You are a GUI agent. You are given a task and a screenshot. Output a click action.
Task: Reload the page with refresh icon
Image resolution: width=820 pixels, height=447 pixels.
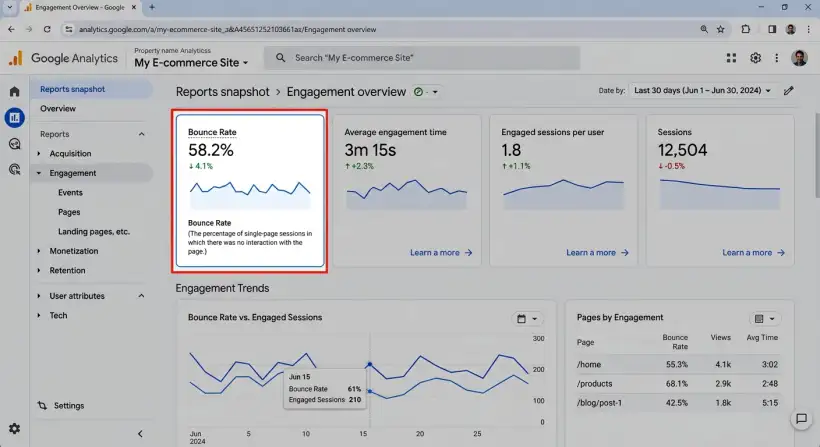(47, 29)
